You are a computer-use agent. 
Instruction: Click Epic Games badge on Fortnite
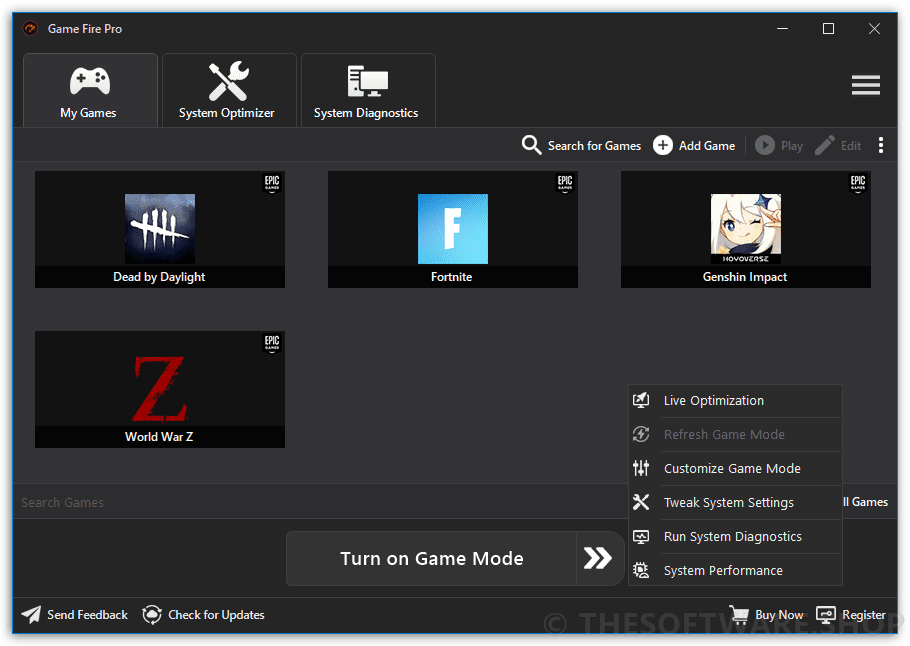(565, 183)
